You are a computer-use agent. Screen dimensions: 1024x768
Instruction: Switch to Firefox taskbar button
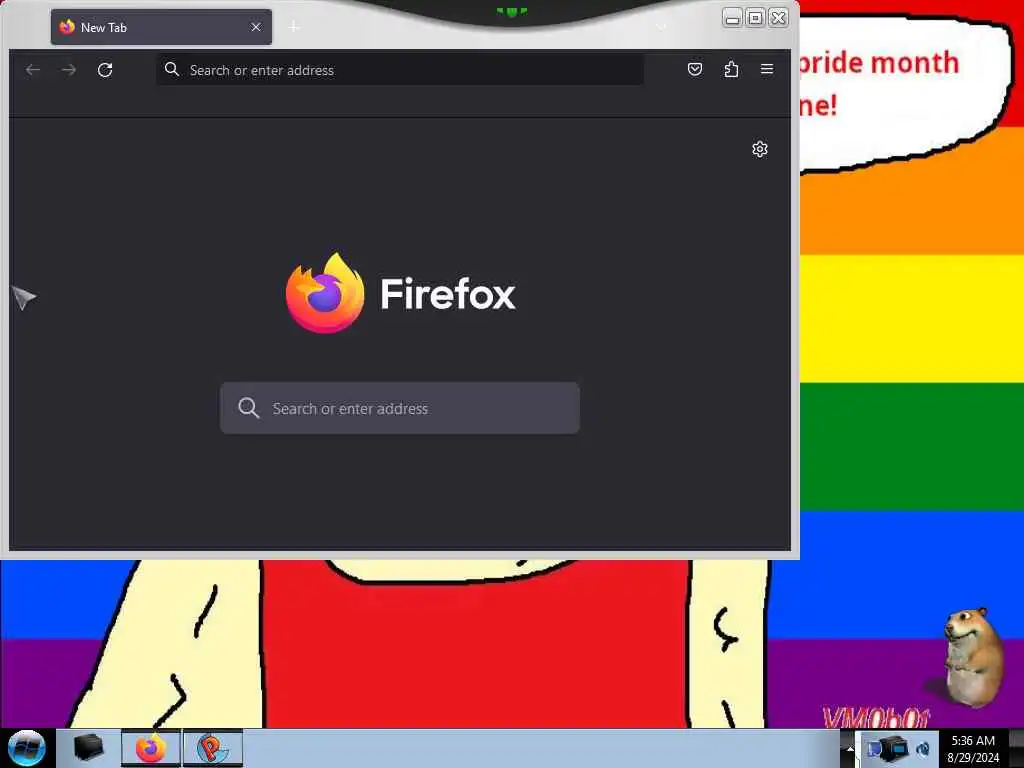(151, 748)
